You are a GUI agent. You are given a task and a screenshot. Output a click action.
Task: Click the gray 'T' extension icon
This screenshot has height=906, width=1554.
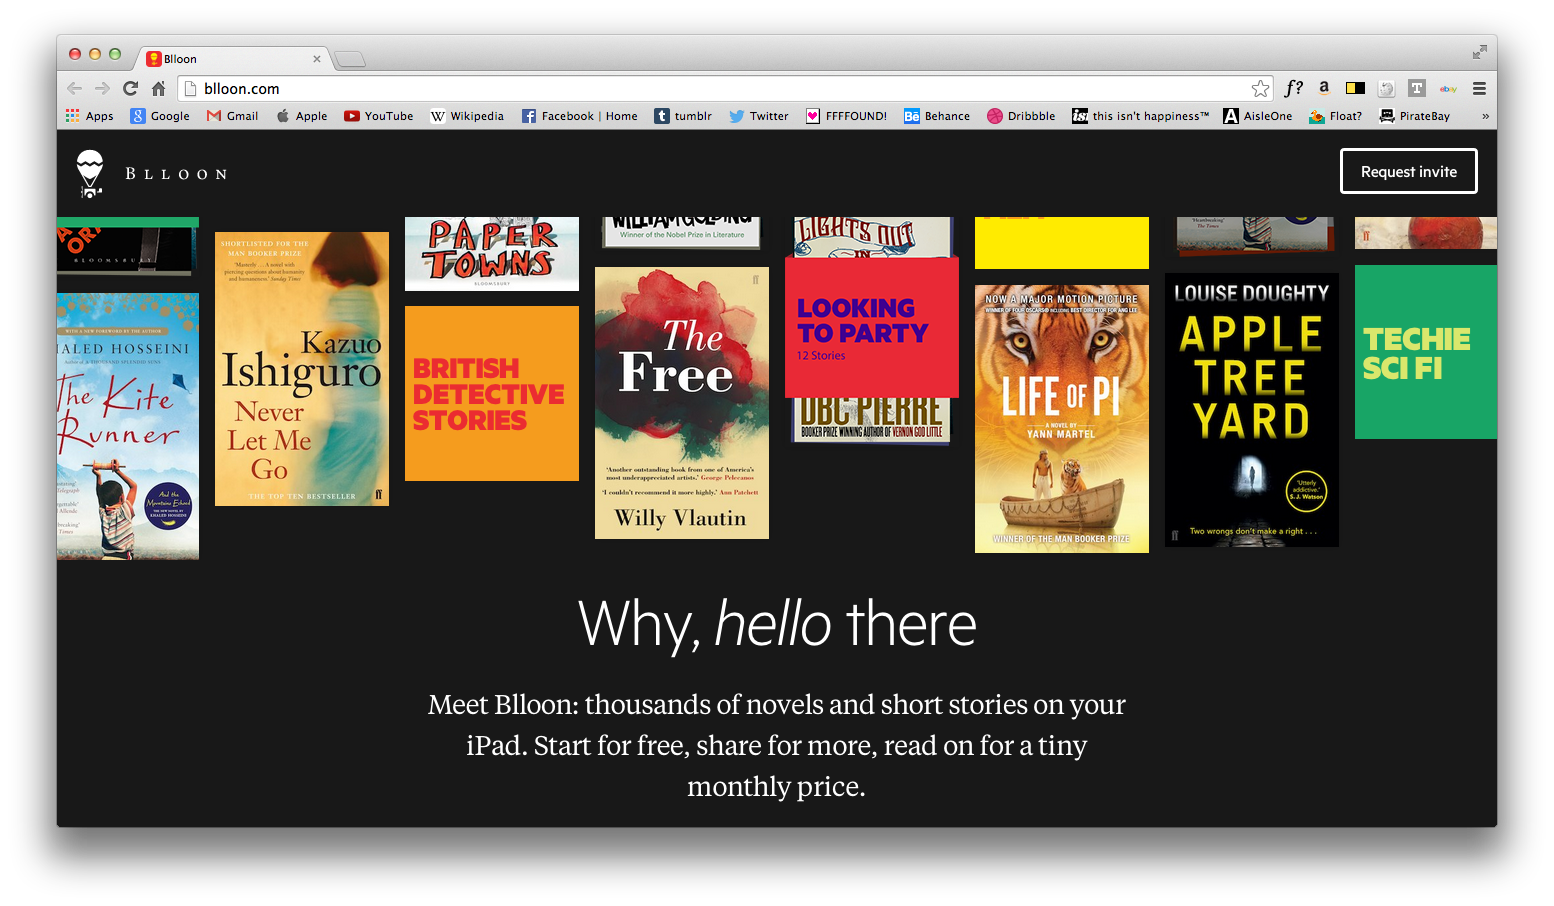[x=1416, y=88]
